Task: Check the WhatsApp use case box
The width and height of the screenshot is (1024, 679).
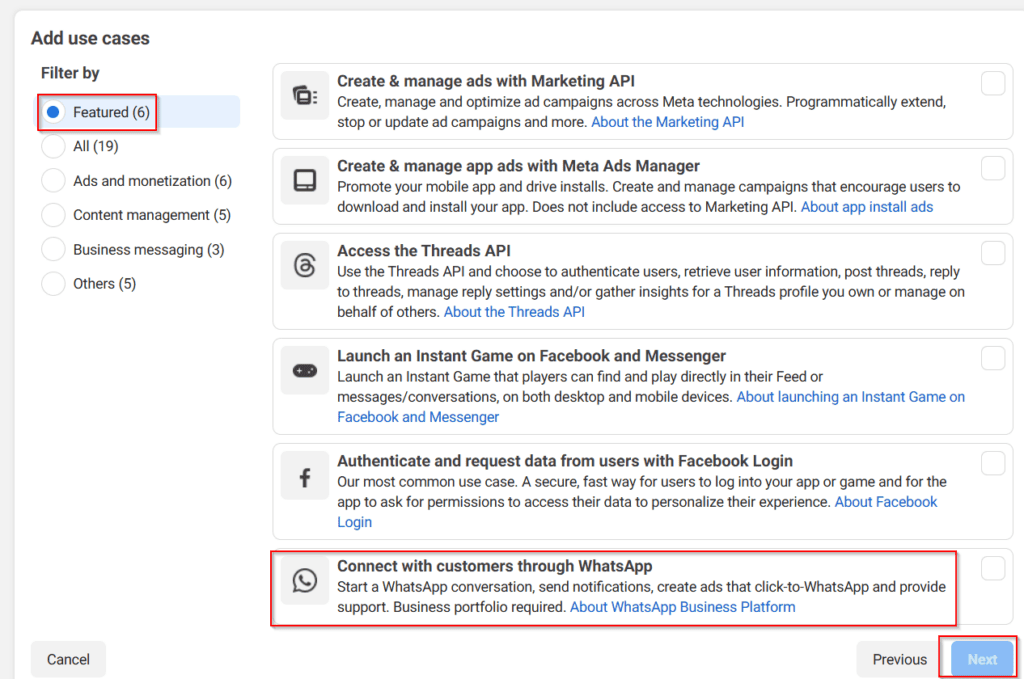Action: (x=993, y=569)
